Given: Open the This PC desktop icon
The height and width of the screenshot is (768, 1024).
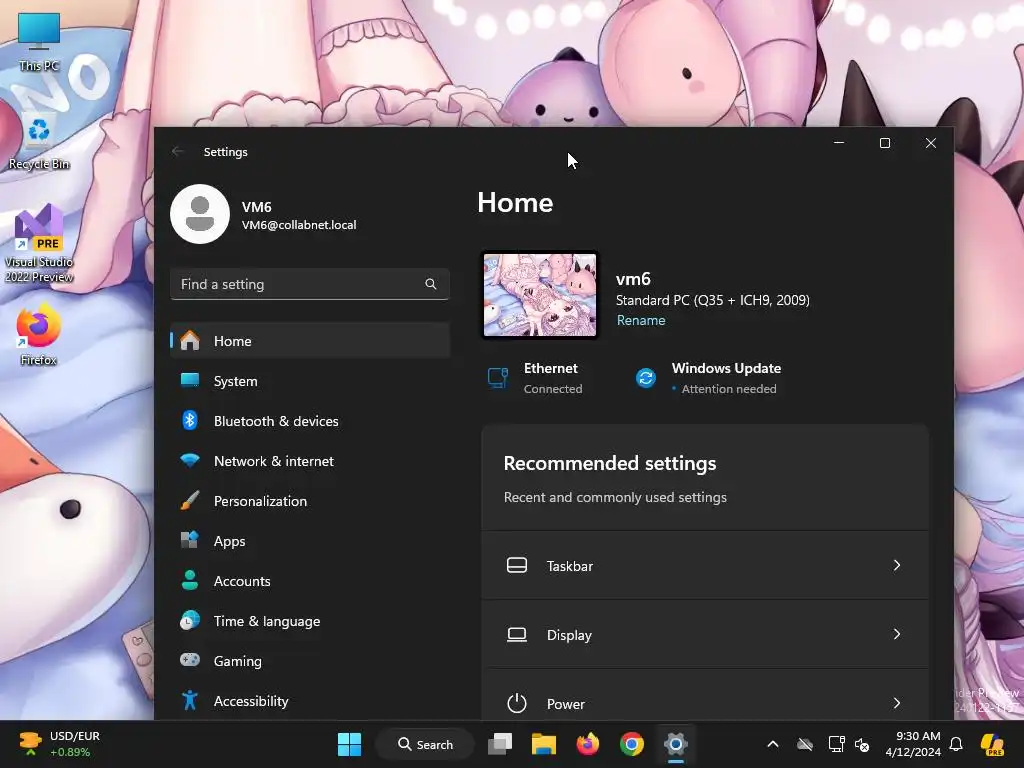Looking at the screenshot, I should coord(39,41).
